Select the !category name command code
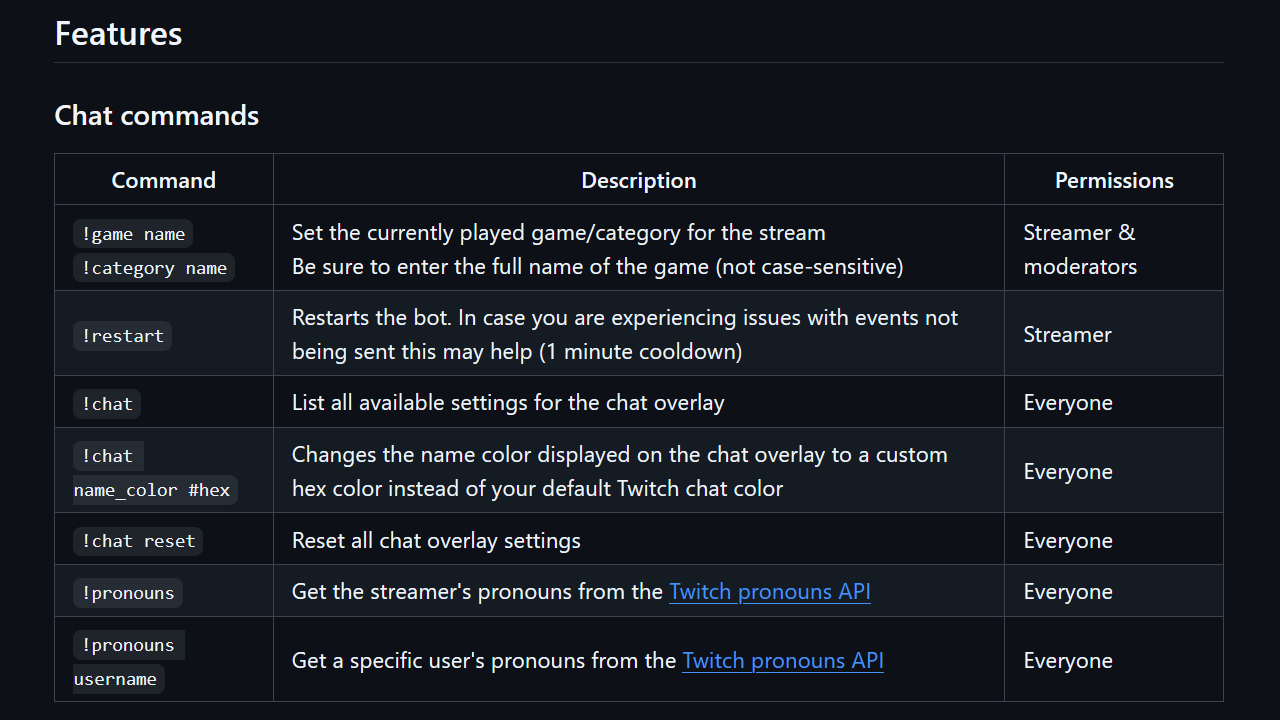This screenshot has width=1280, height=720. click(154, 269)
